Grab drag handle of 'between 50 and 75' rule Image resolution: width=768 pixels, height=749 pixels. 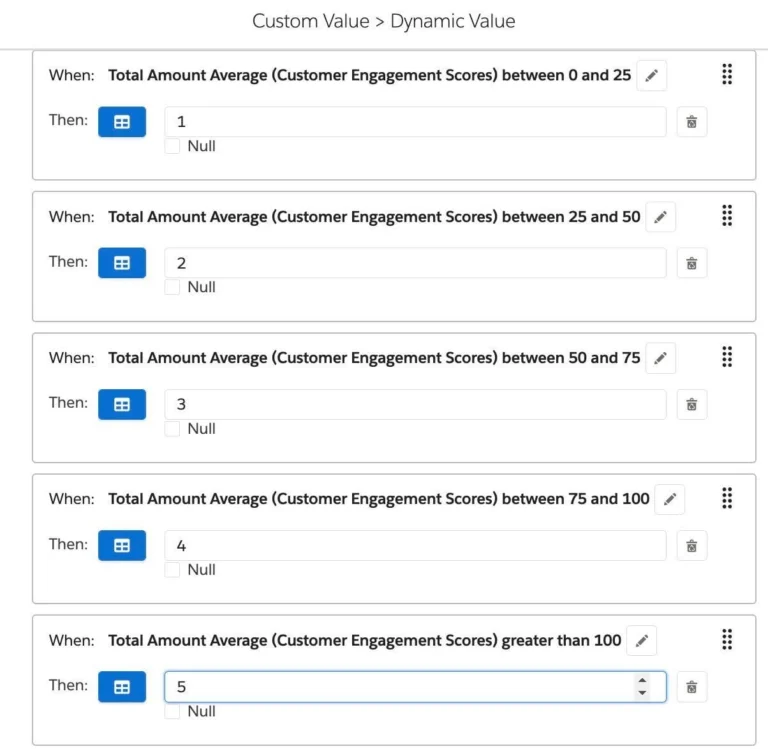[x=727, y=357]
